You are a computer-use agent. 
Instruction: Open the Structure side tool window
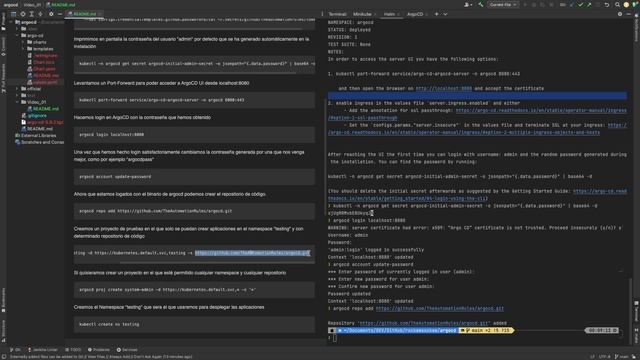[x=3, y=331]
